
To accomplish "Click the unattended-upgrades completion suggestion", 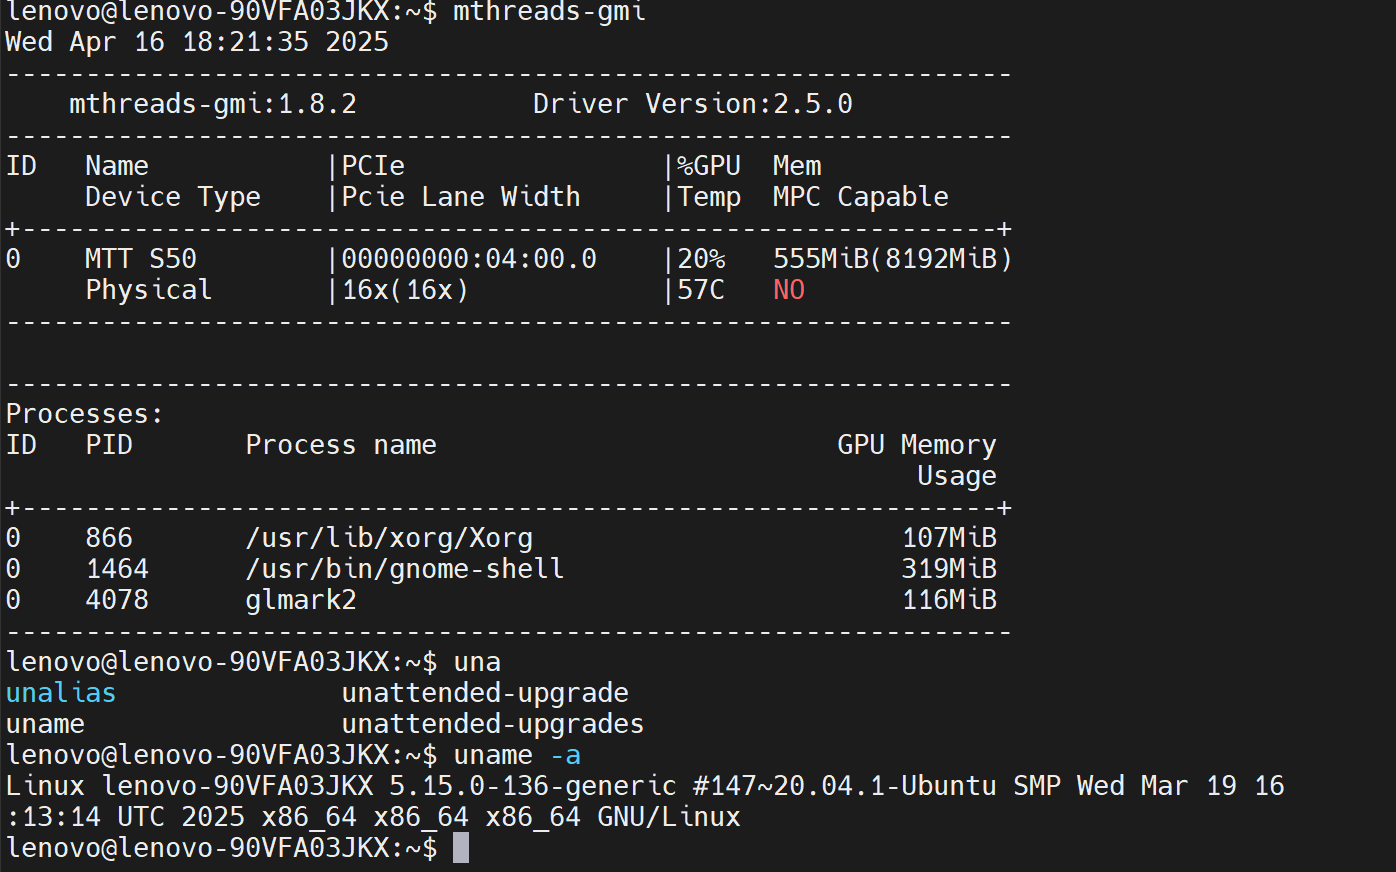I will [x=493, y=724].
